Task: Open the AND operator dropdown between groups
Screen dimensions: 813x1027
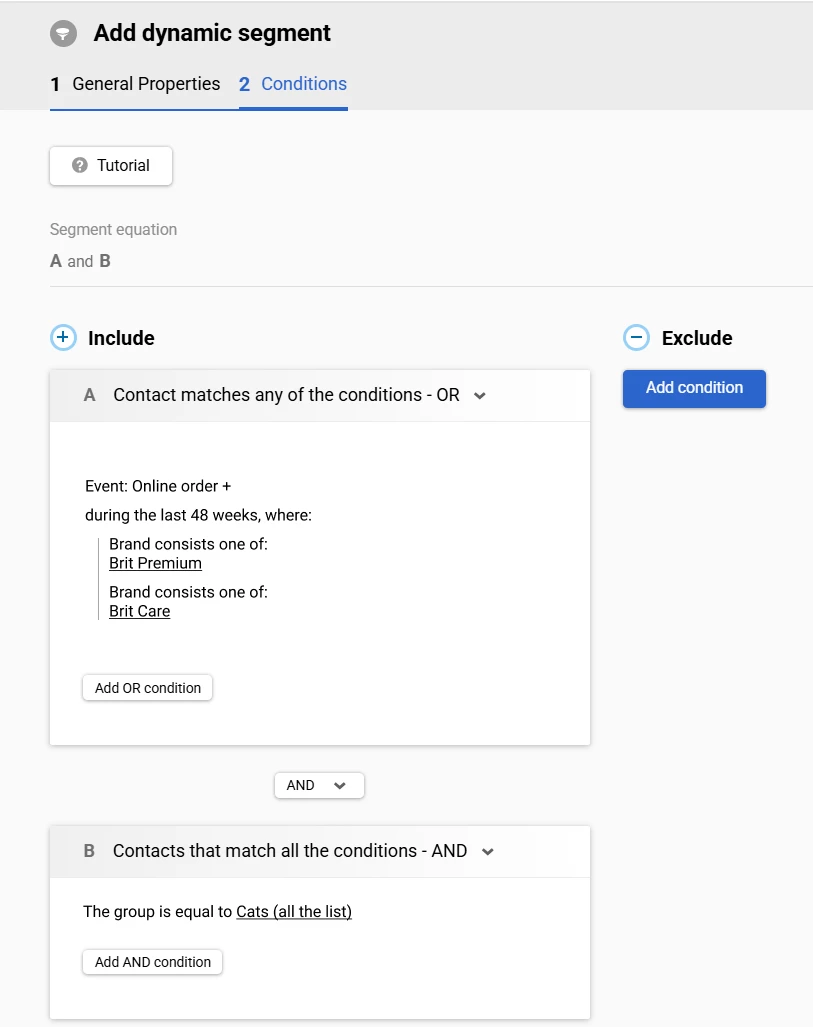Action: [319, 785]
